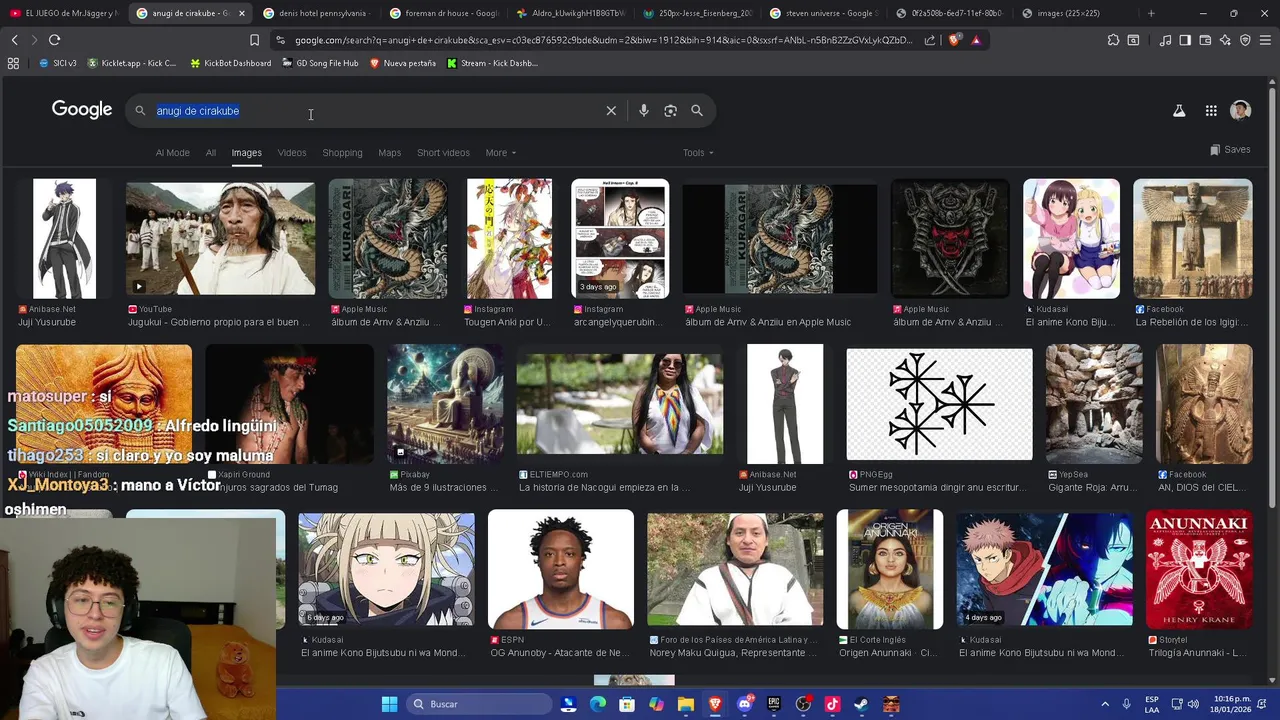Open the OG Anunoby ESPN image result

(561, 569)
